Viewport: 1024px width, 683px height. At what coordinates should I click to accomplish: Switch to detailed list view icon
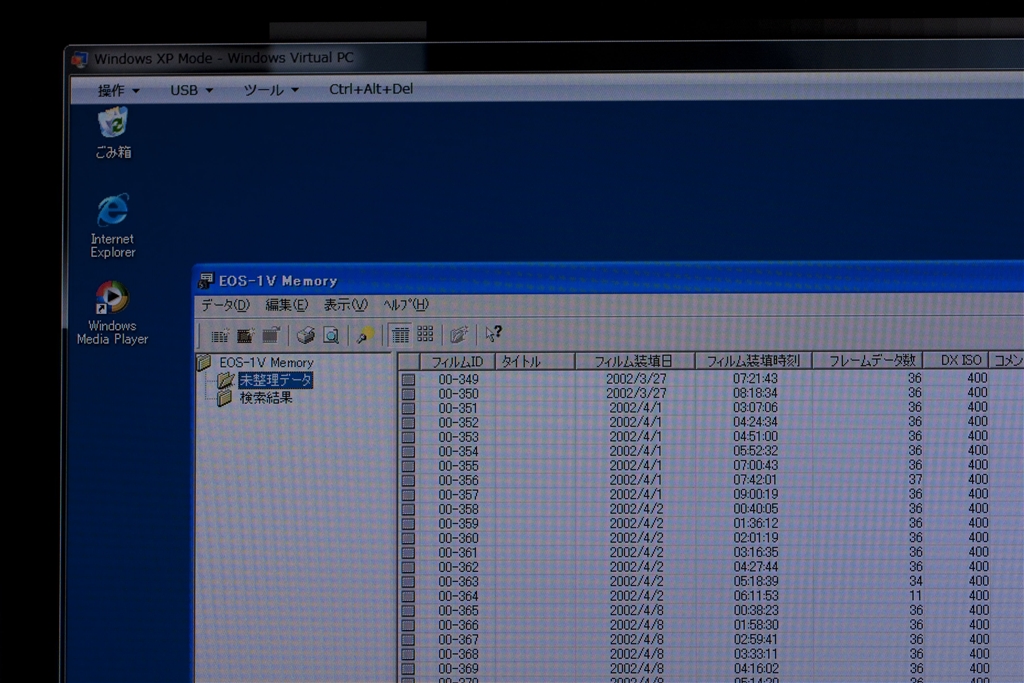[400, 334]
